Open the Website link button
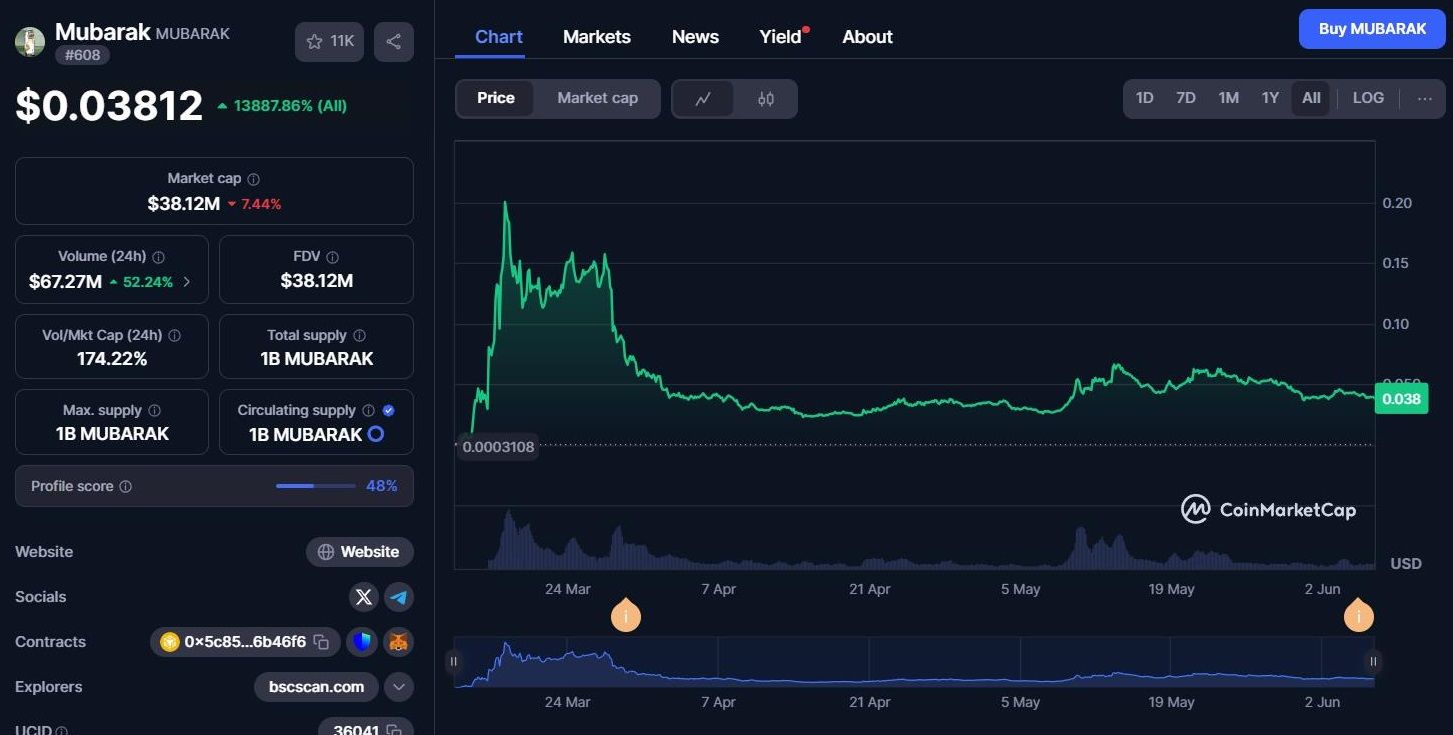 (x=360, y=552)
